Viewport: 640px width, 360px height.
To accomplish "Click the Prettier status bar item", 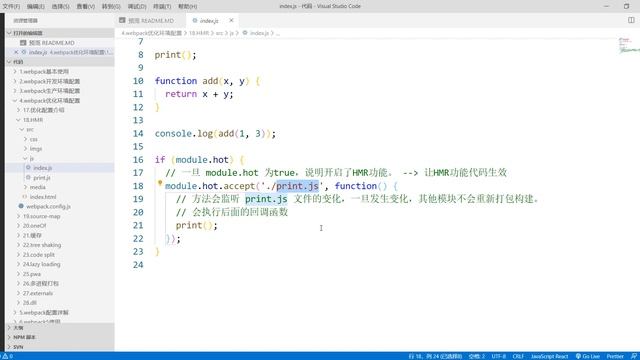I will [x=615, y=356].
